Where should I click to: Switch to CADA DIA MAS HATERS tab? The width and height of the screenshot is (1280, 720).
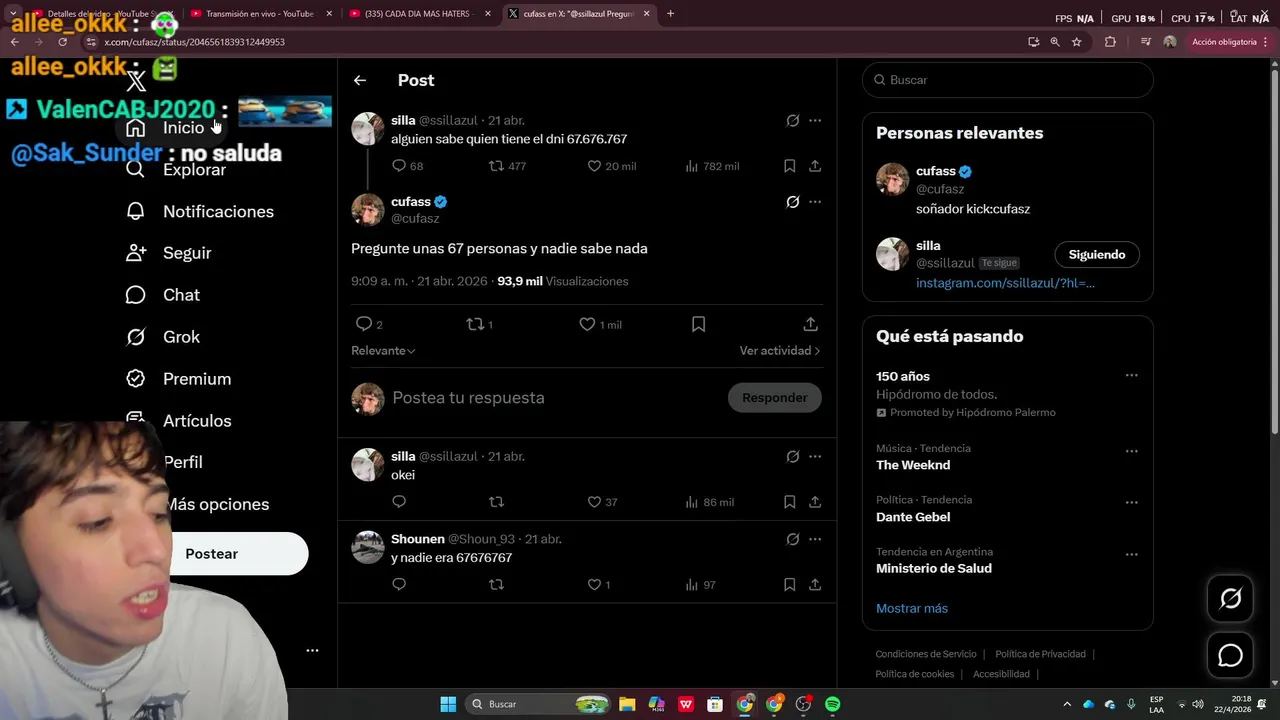click(420, 14)
